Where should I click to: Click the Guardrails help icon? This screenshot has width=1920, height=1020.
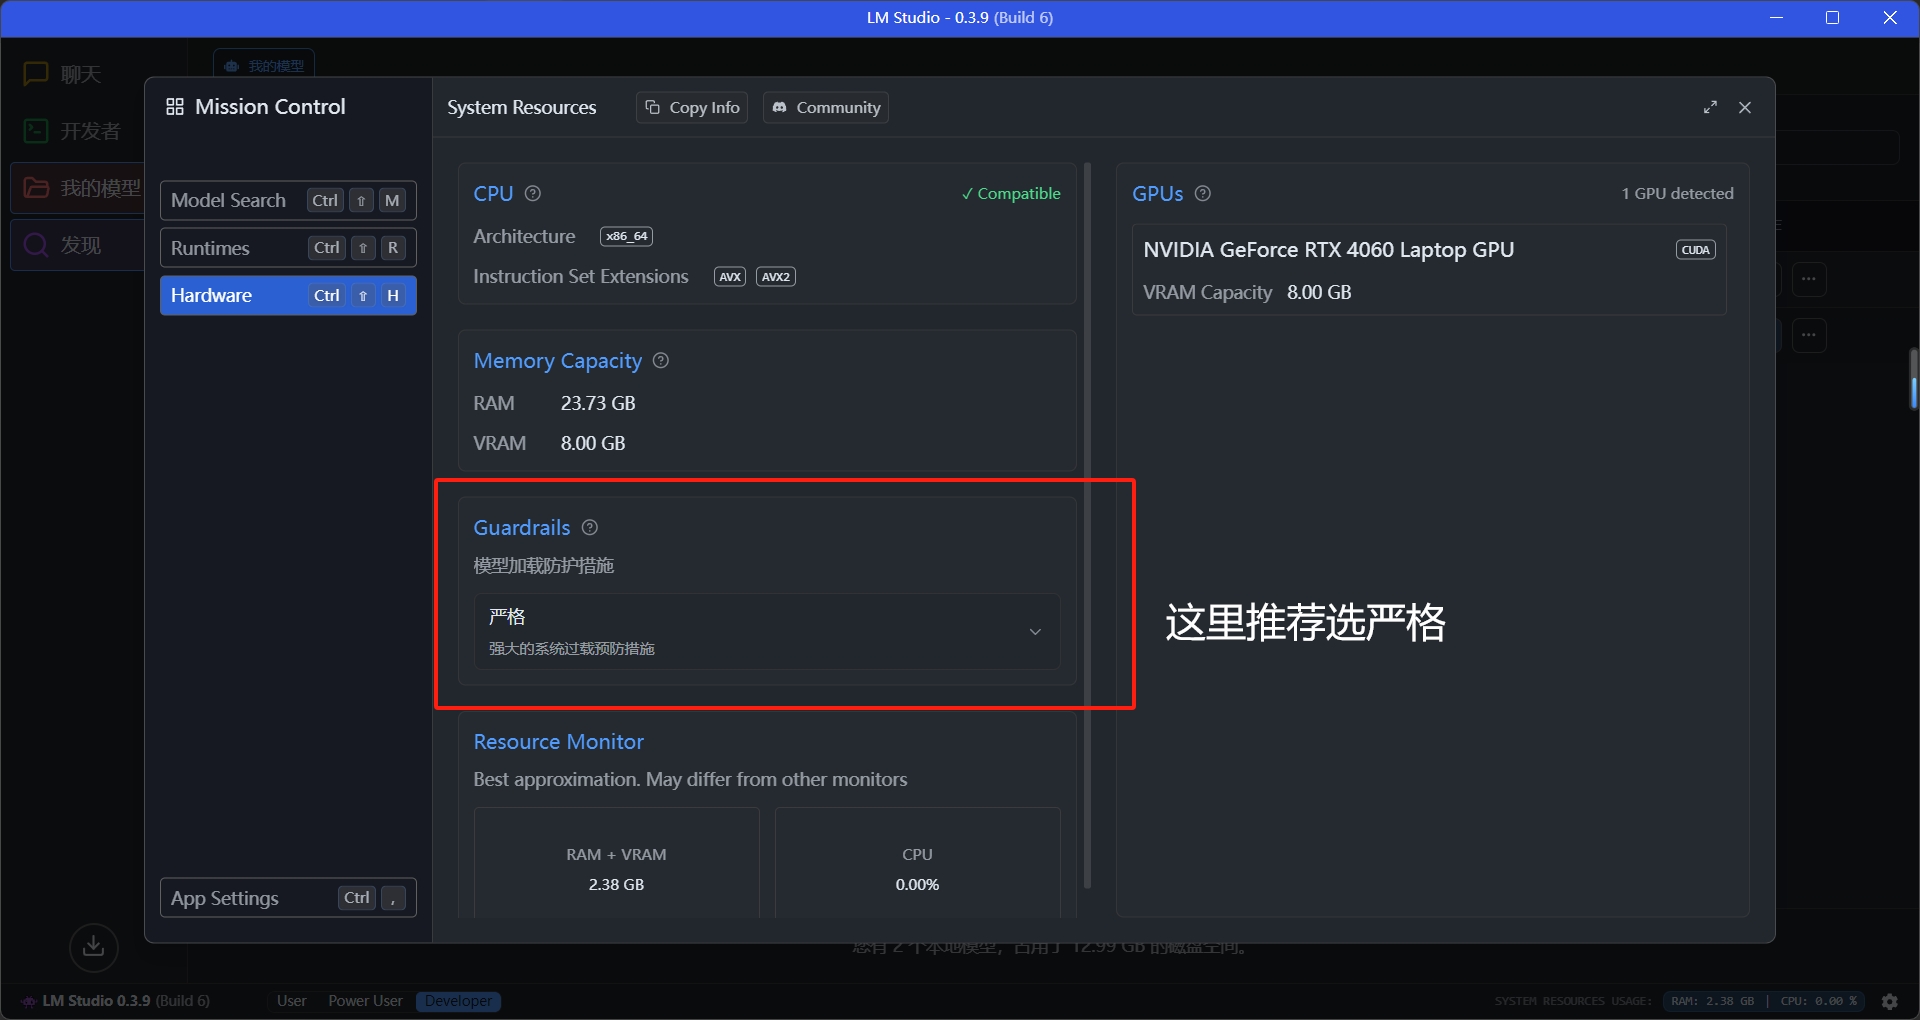click(x=590, y=527)
